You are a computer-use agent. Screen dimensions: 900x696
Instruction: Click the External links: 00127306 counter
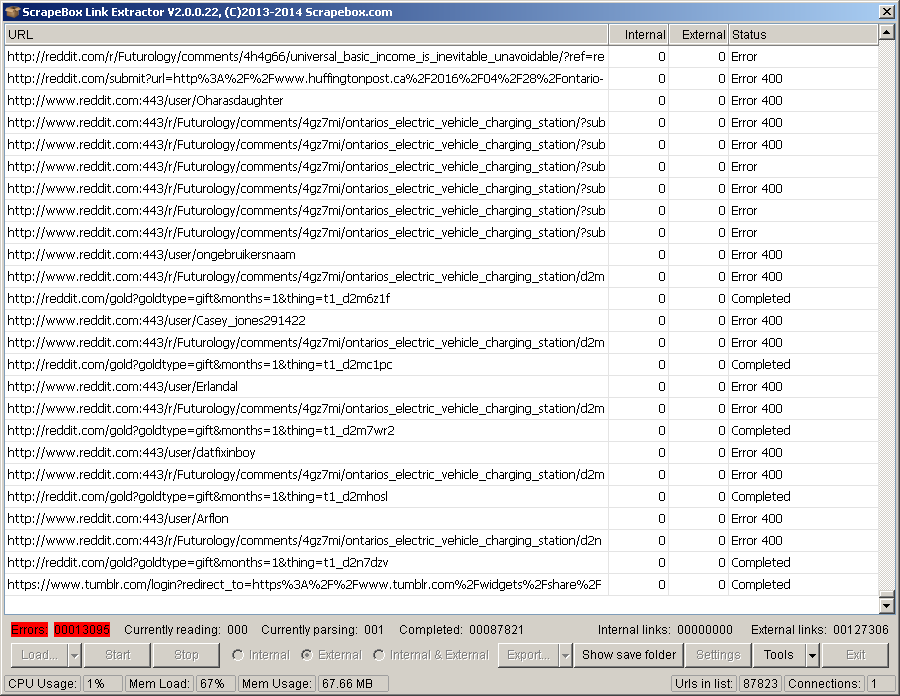tap(820, 629)
